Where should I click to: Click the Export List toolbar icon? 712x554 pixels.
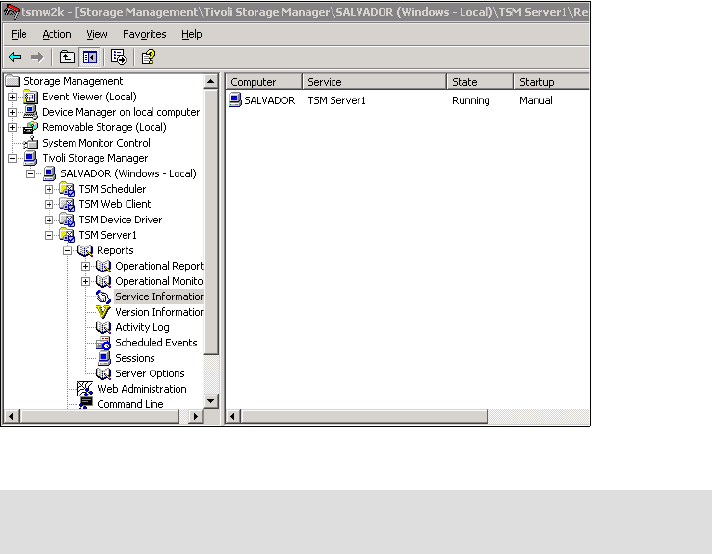click(x=119, y=57)
